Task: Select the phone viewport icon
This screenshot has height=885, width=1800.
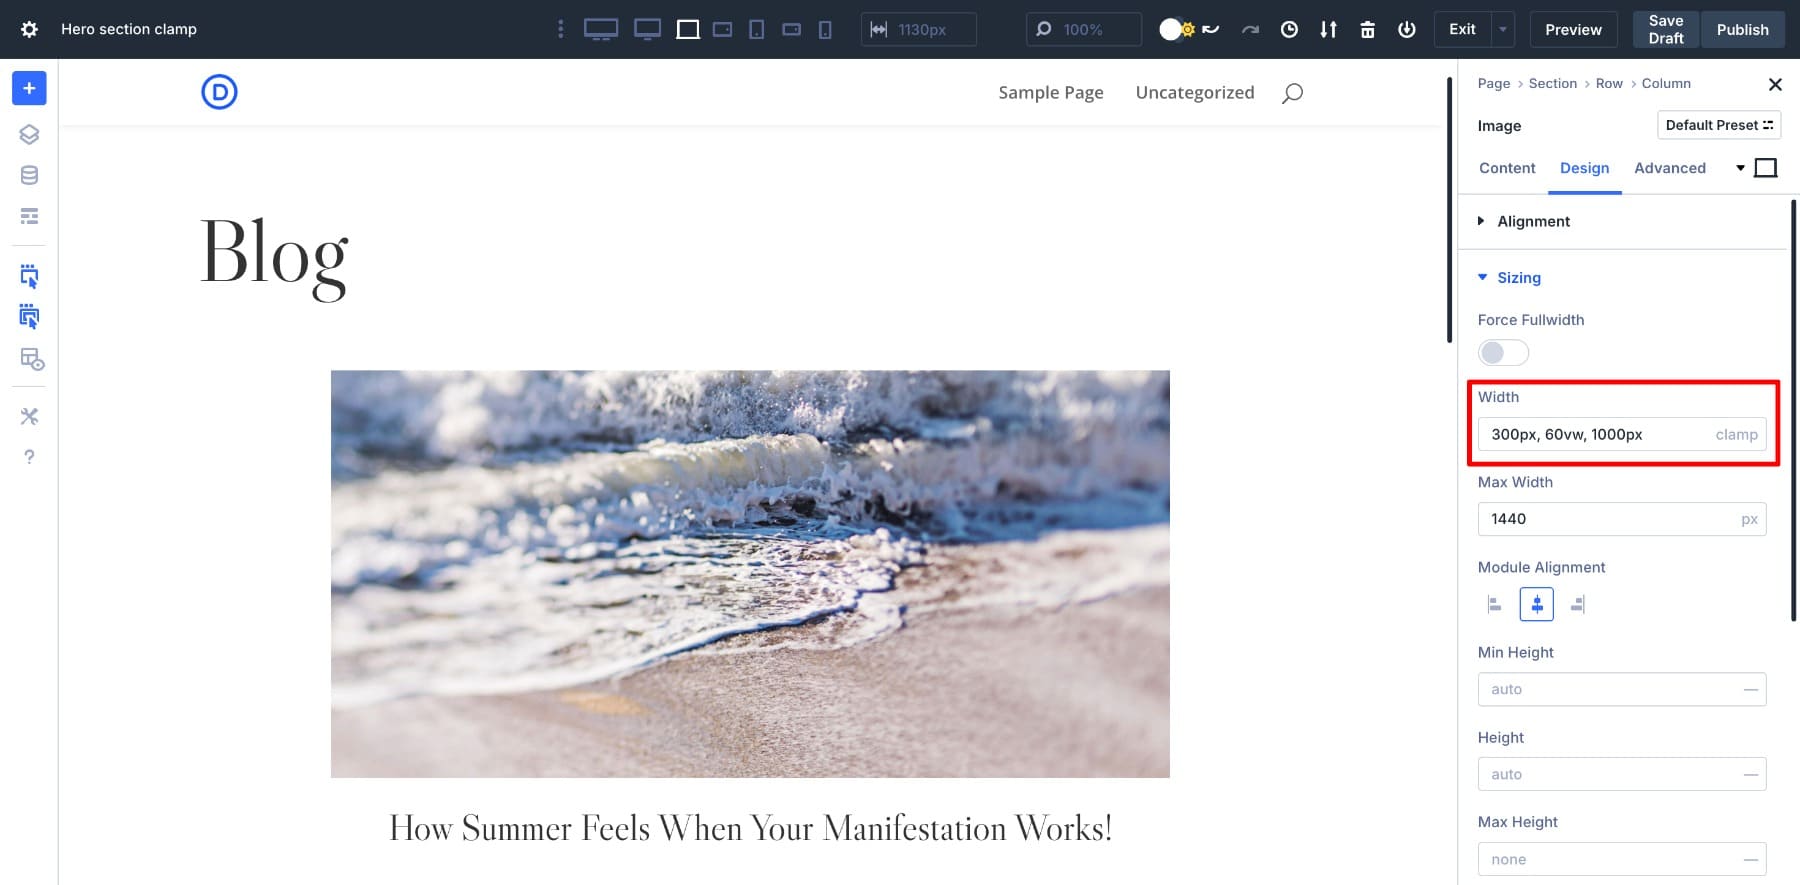Action: (825, 30)
